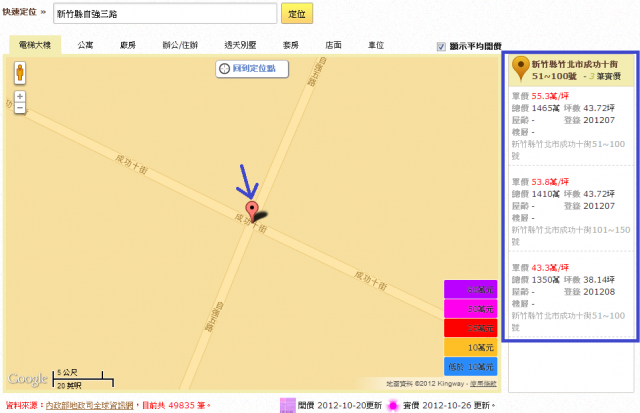Click the orange pin icon in results header
Screen dimensions: 640x413
click(520, 68)
